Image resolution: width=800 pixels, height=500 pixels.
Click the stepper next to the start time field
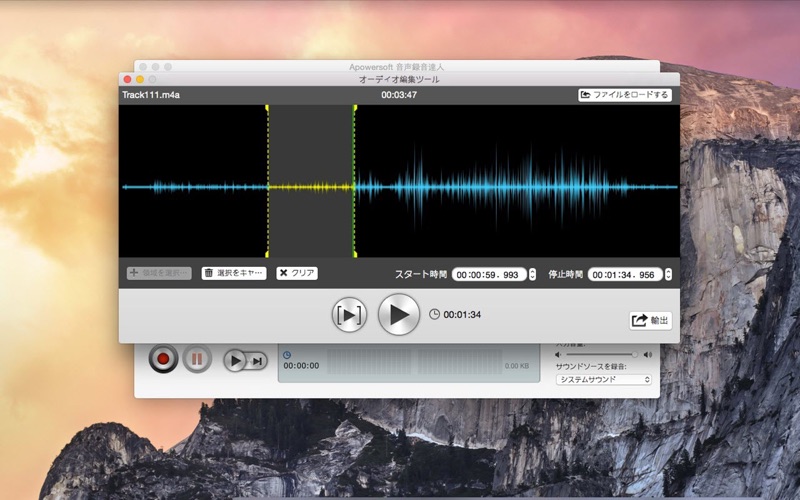pos(532,274)
